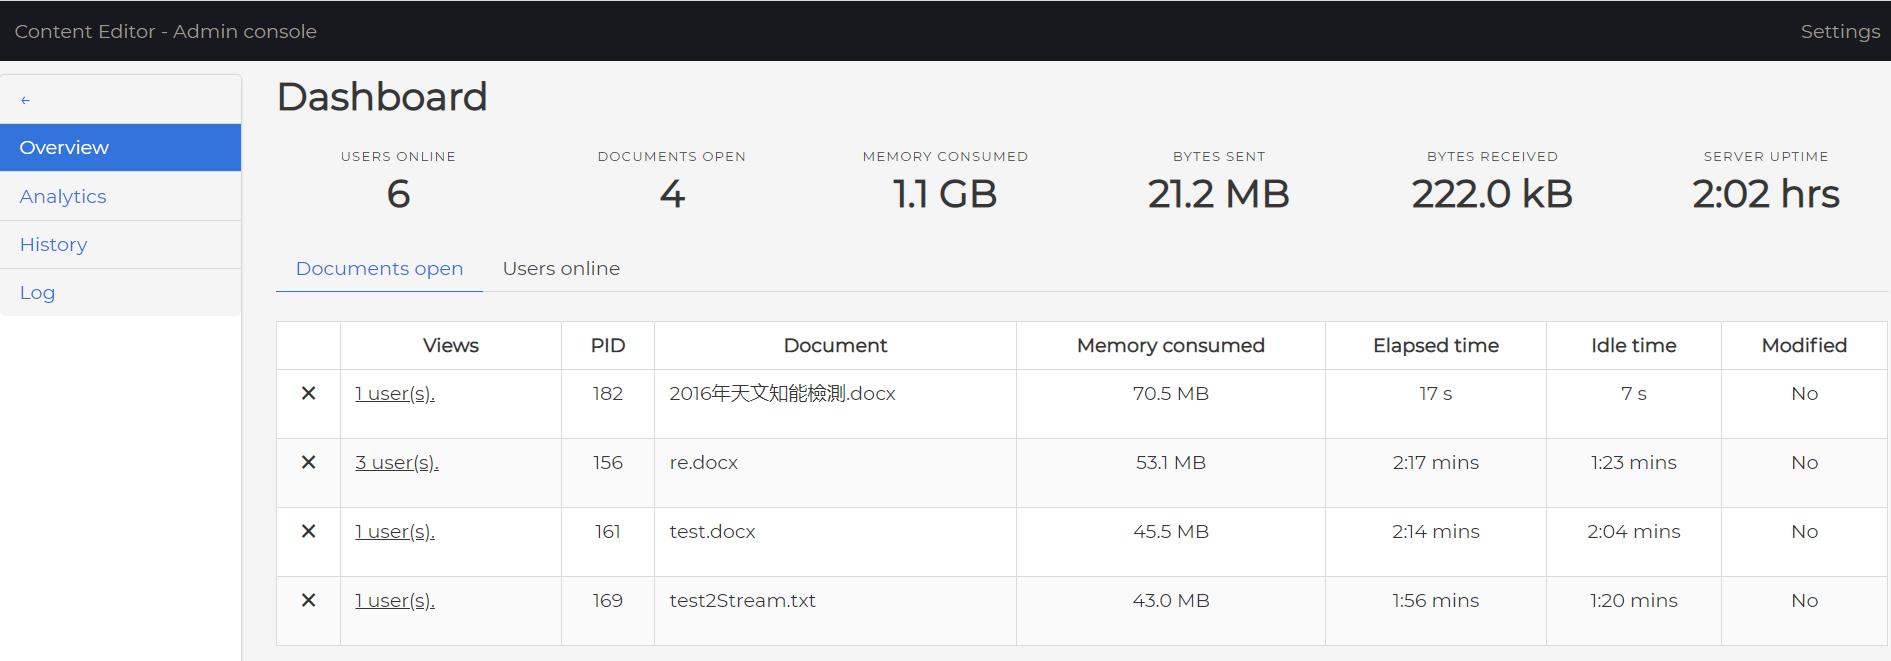Click the Memory consumed column header

pyautogui.click(x=1170, y=346)
